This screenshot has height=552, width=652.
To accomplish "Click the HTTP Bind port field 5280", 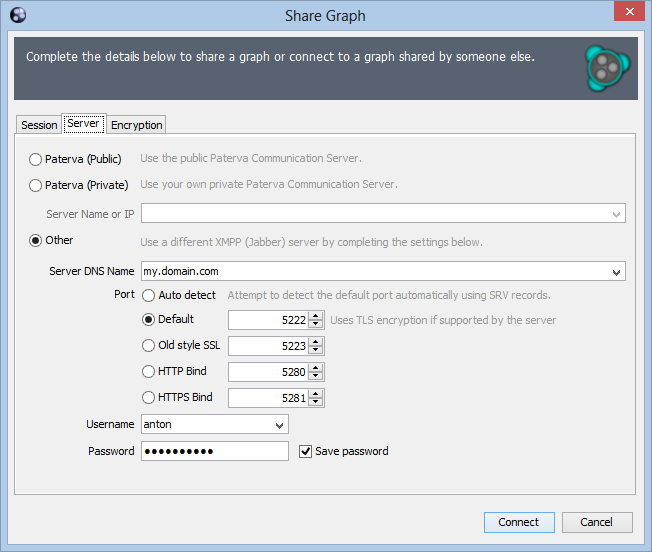I will coord(268,372).
